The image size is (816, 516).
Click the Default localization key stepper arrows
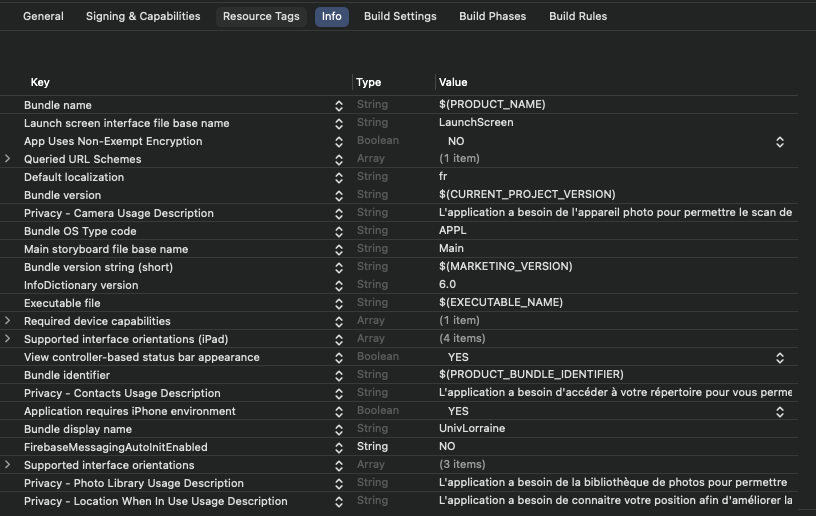tap(339, 178)
